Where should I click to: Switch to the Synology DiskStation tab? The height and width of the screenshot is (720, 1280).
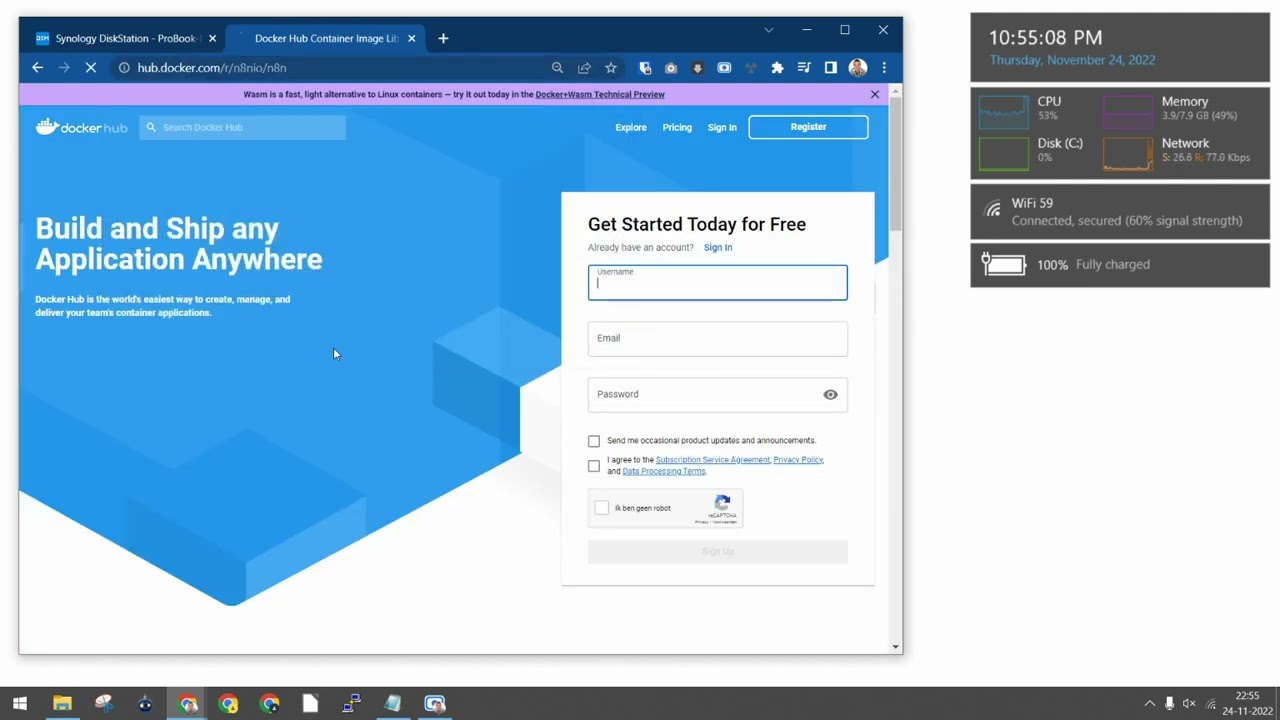pos(125,38)
